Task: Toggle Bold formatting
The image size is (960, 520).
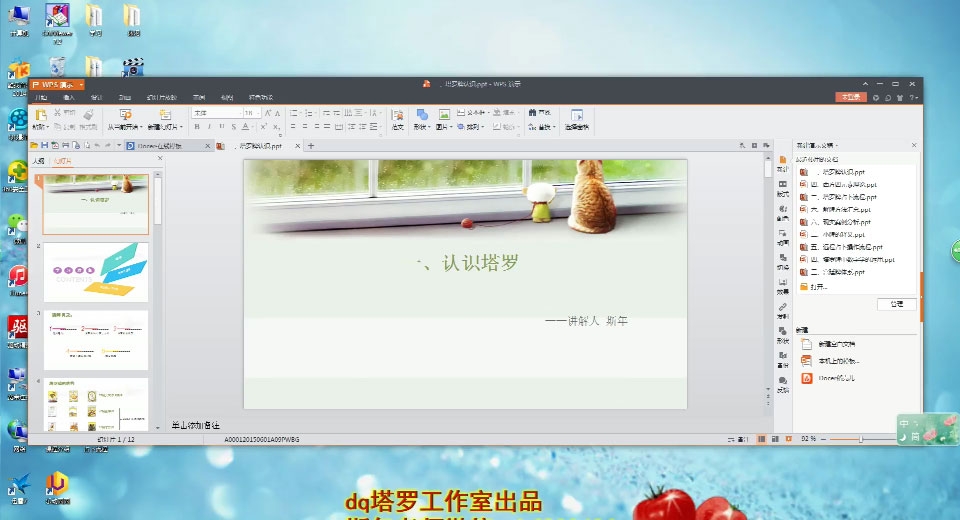Action: 197,127
